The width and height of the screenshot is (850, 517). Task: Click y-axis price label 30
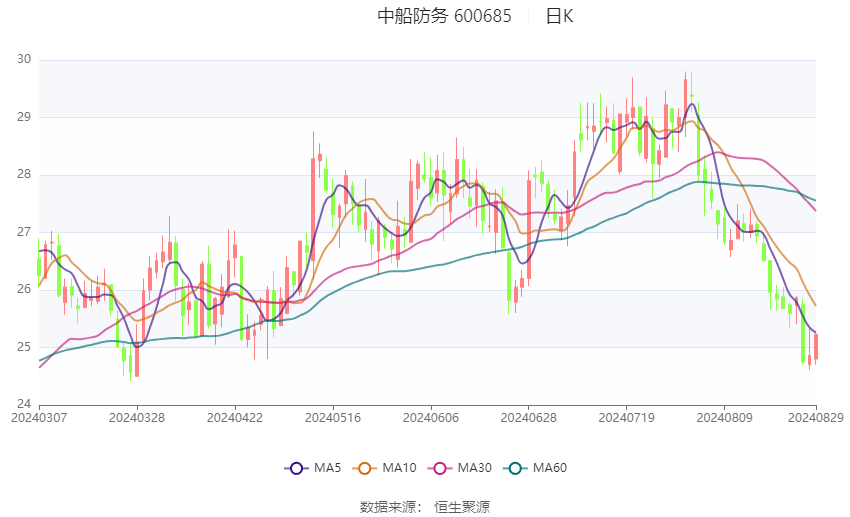click(24, 59)
